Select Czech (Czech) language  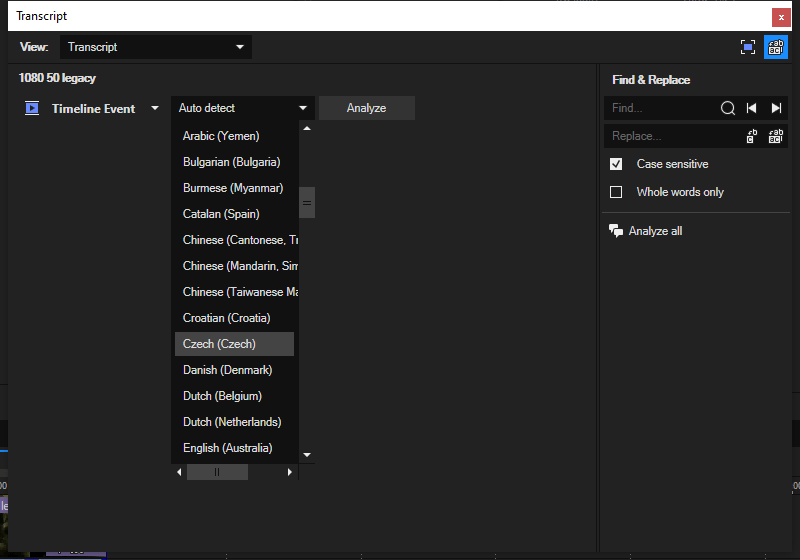234,344
